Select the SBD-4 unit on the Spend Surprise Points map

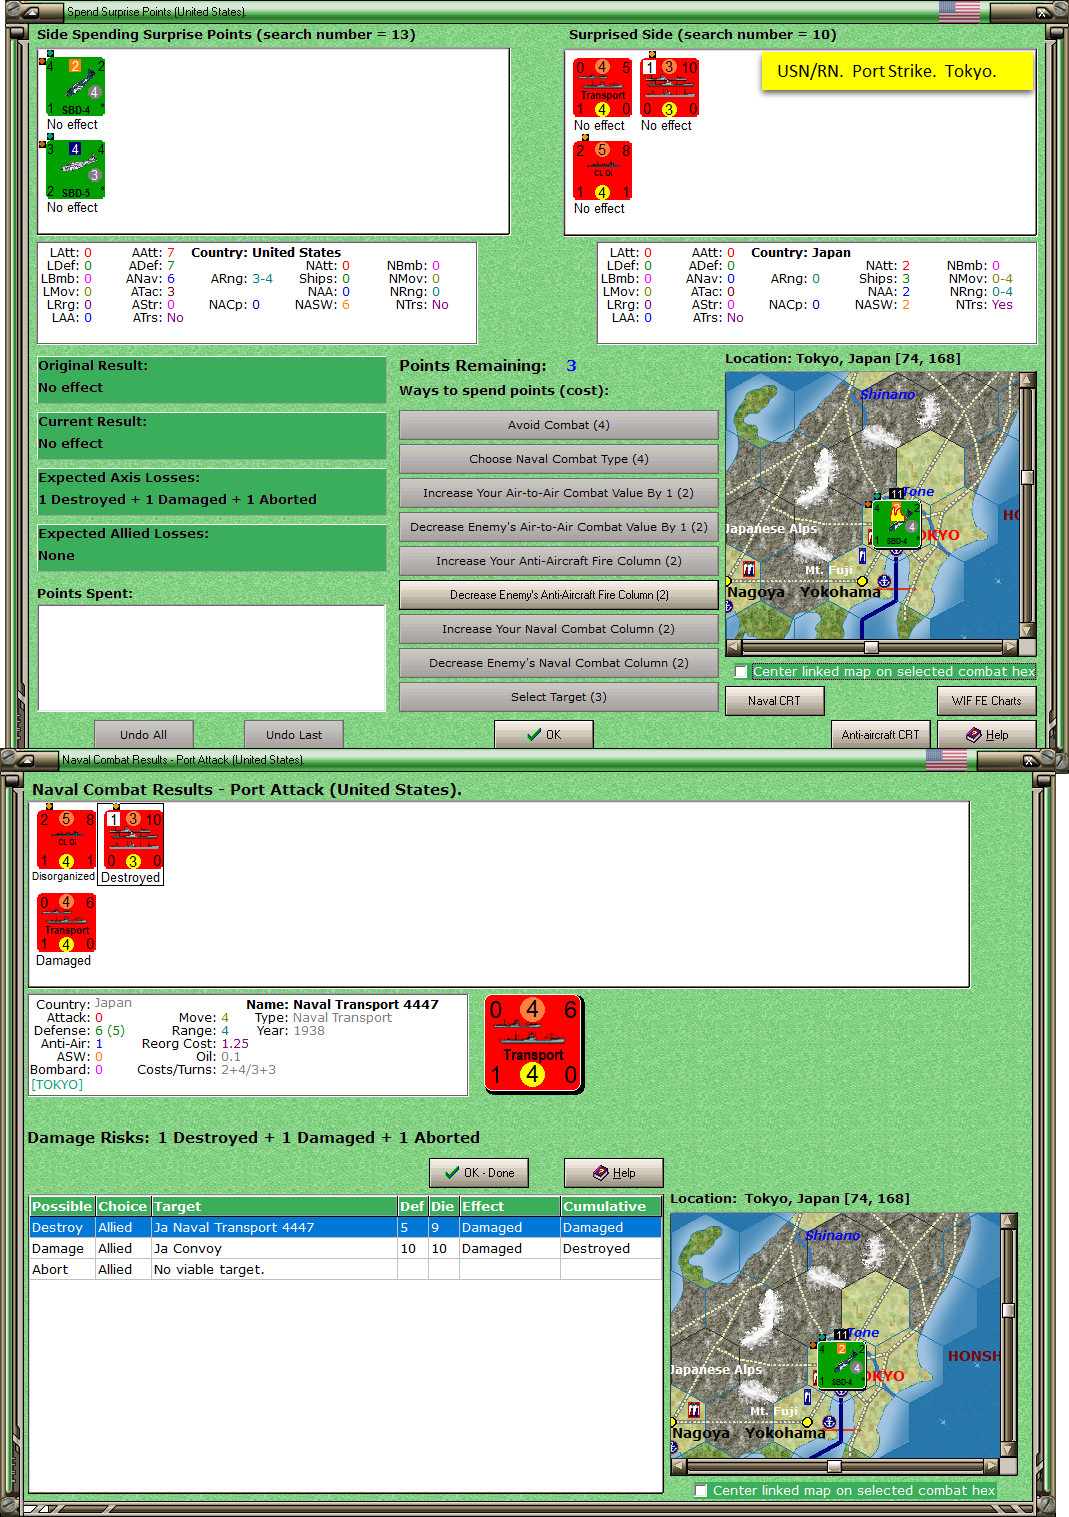tap(896, 524)
